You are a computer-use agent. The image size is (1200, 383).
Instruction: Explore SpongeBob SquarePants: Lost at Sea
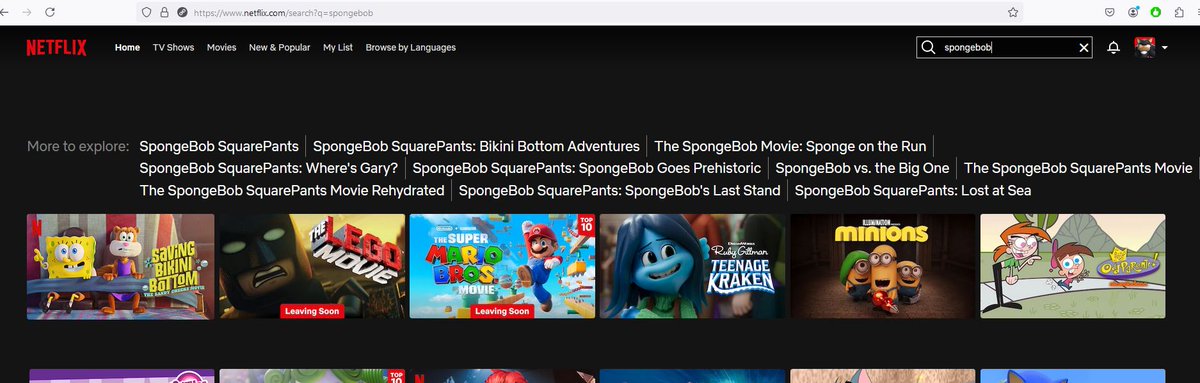click(913, 190)
